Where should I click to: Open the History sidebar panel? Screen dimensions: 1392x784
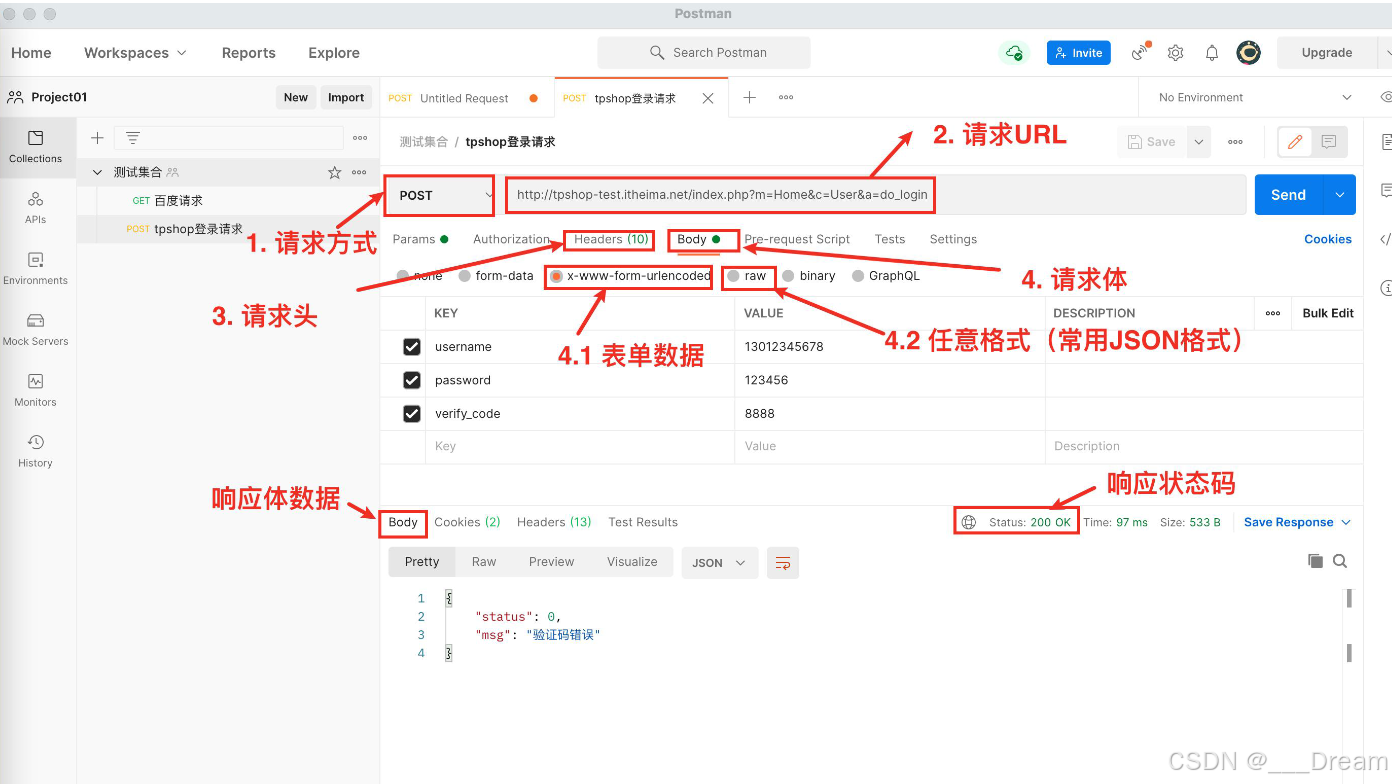(36, 451)
